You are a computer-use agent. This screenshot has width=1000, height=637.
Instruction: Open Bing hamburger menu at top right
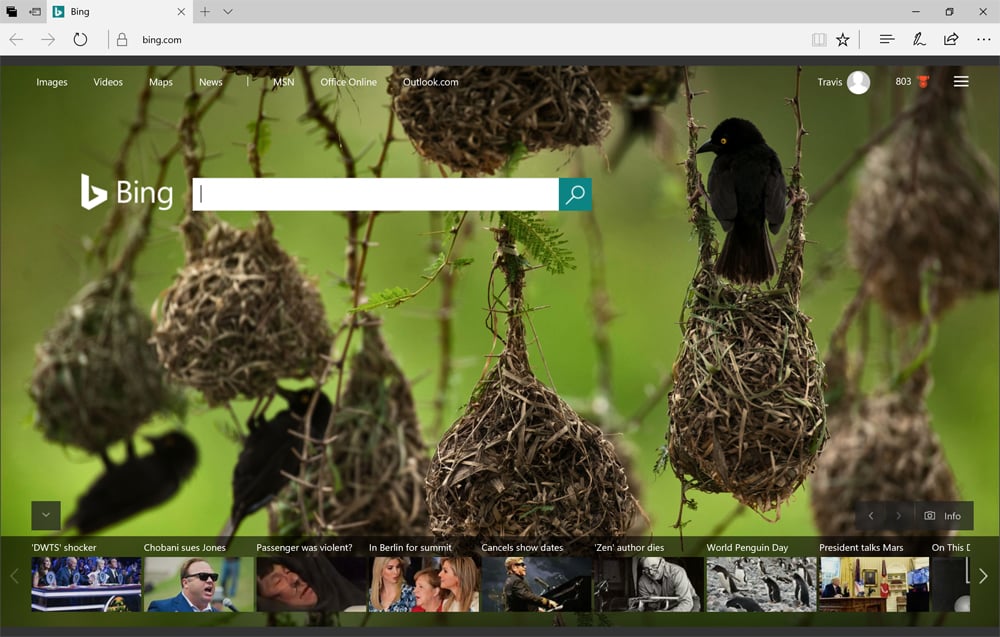tap(961, 82)
